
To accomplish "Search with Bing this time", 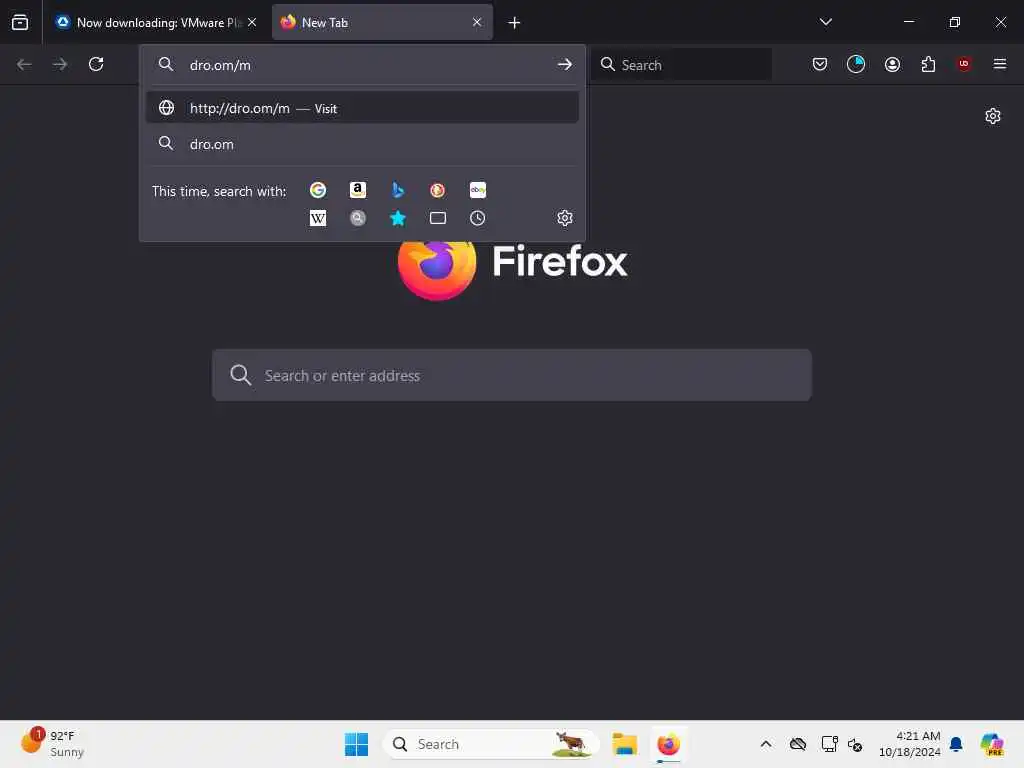I will pos(398,190).
